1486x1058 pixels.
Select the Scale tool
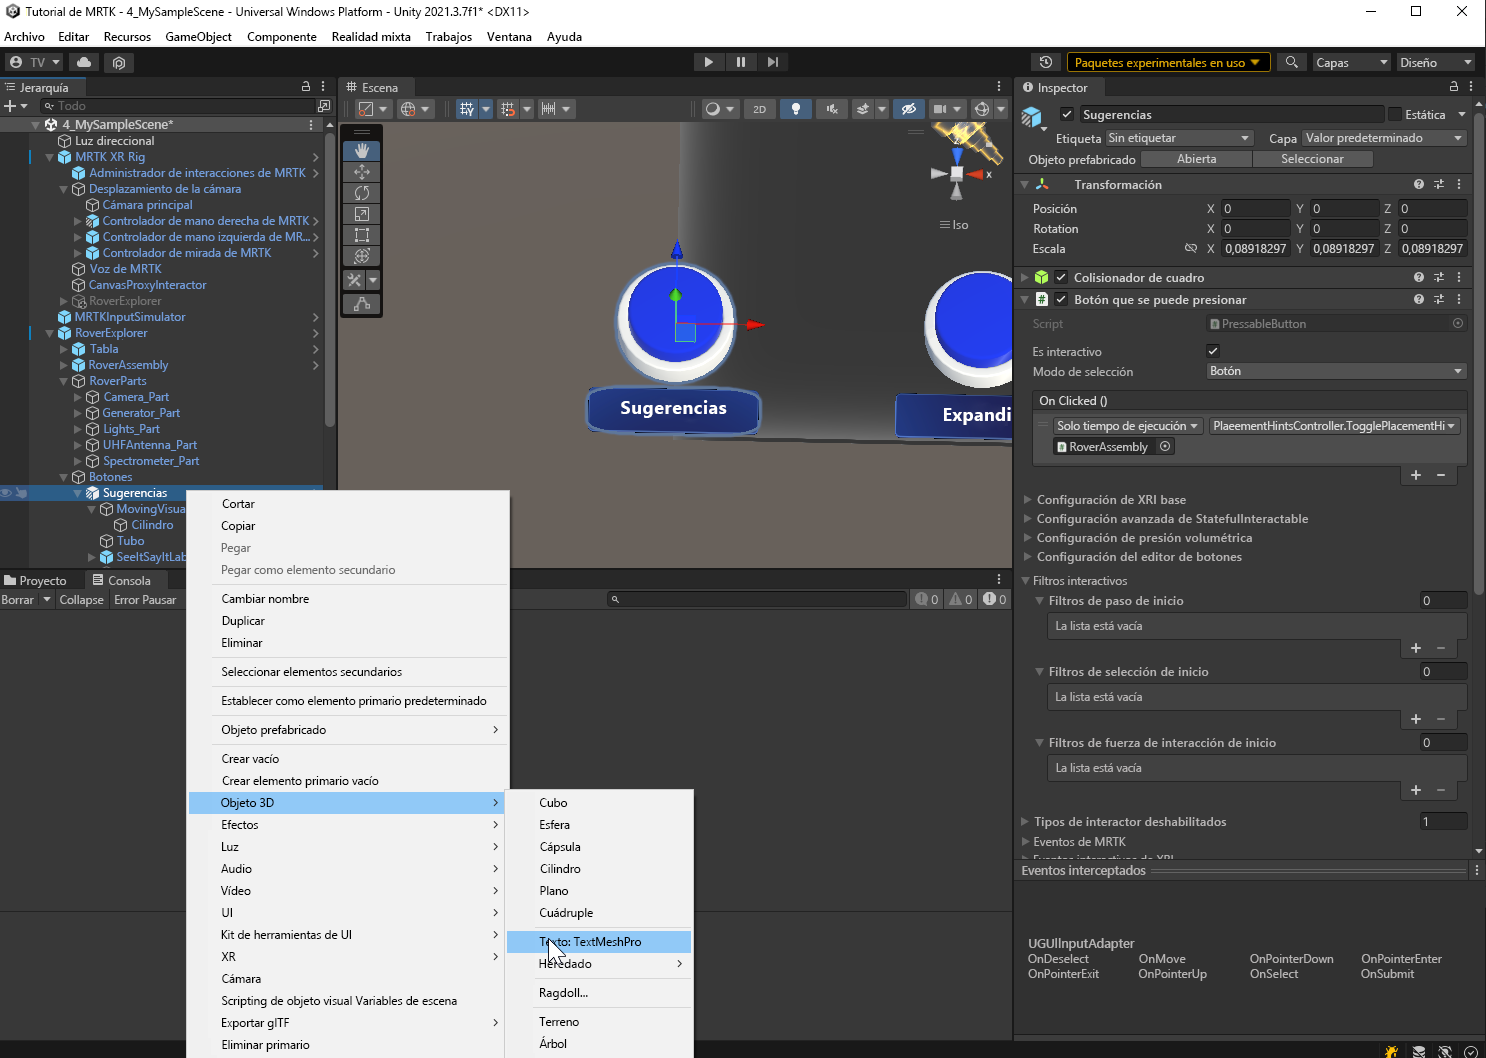point(361,214)
